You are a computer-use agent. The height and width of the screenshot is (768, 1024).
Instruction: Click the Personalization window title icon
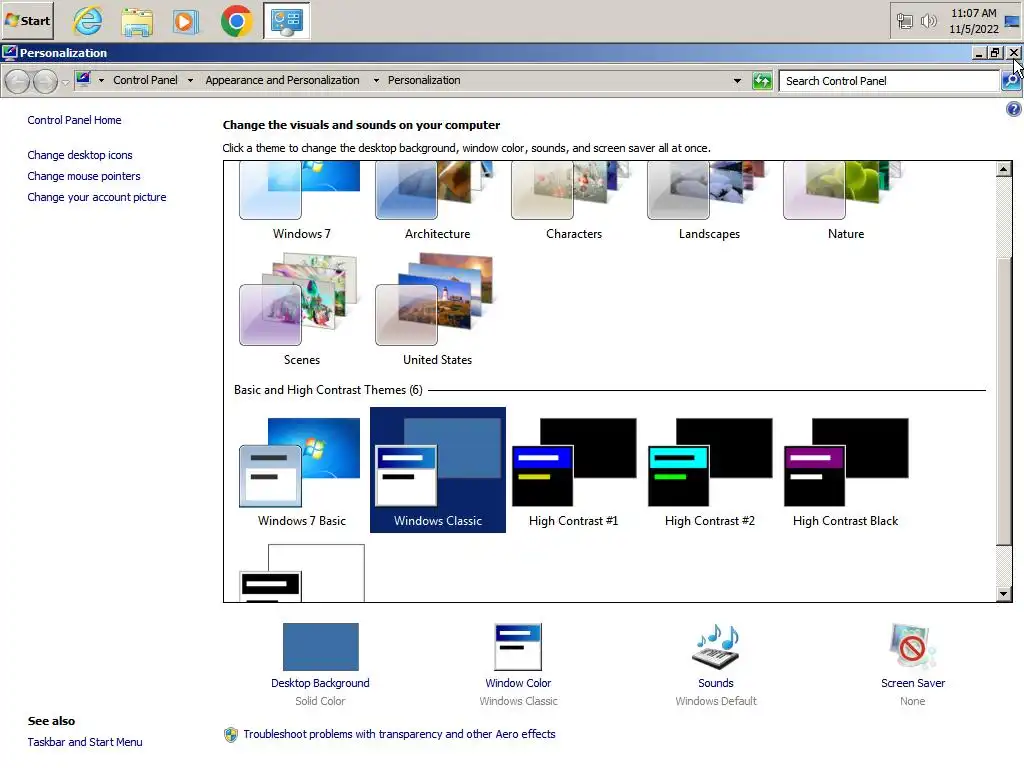(9, 52)
